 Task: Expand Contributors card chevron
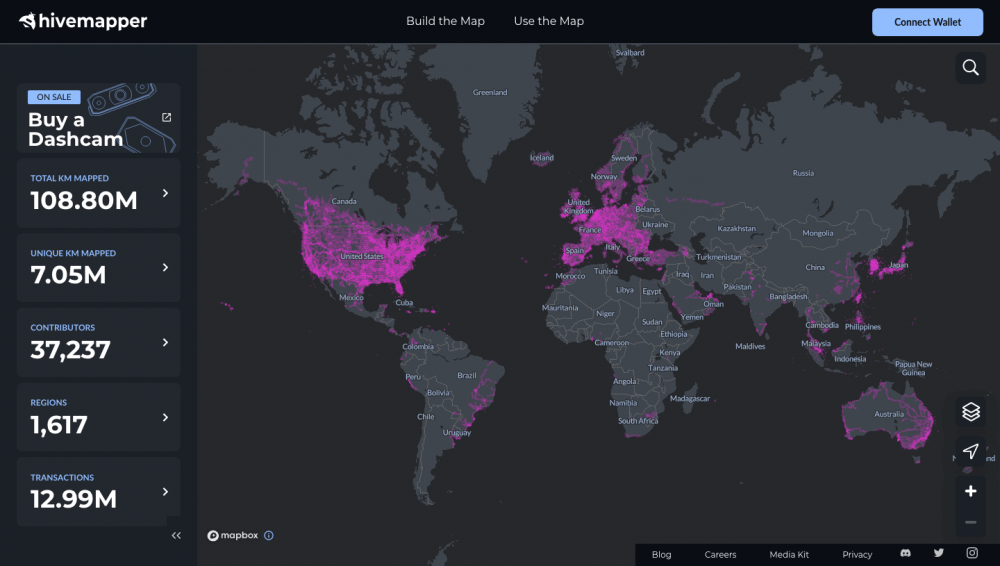(165, 343)
